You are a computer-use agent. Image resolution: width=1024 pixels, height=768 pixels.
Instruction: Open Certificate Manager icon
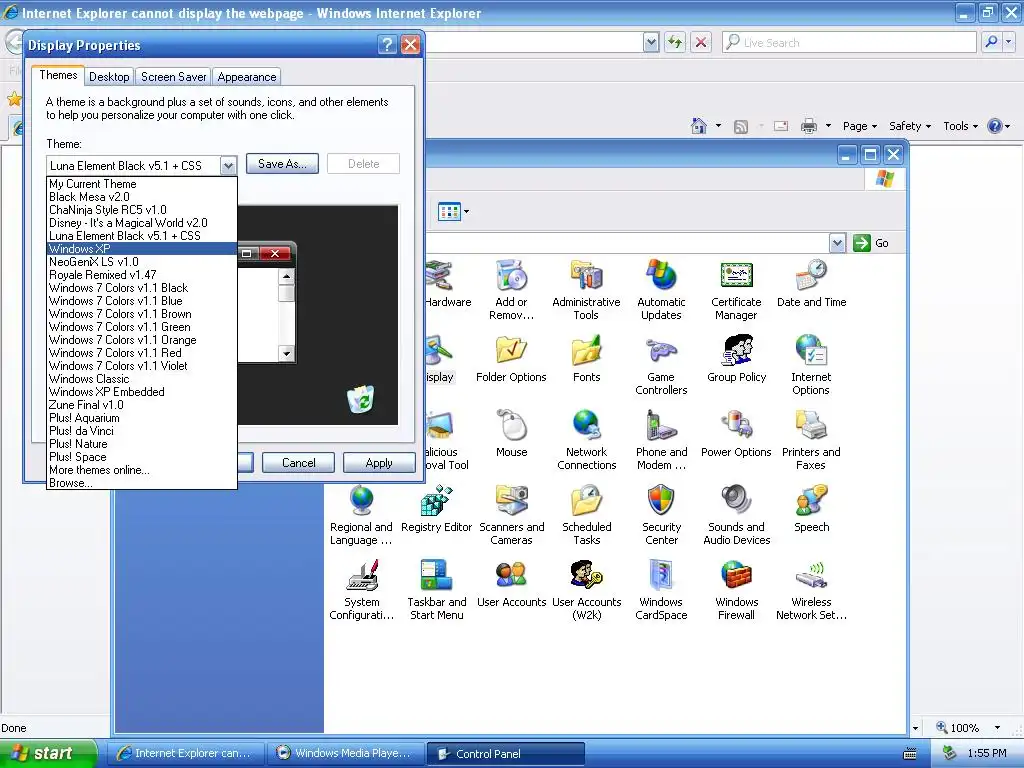pos(736,289)
